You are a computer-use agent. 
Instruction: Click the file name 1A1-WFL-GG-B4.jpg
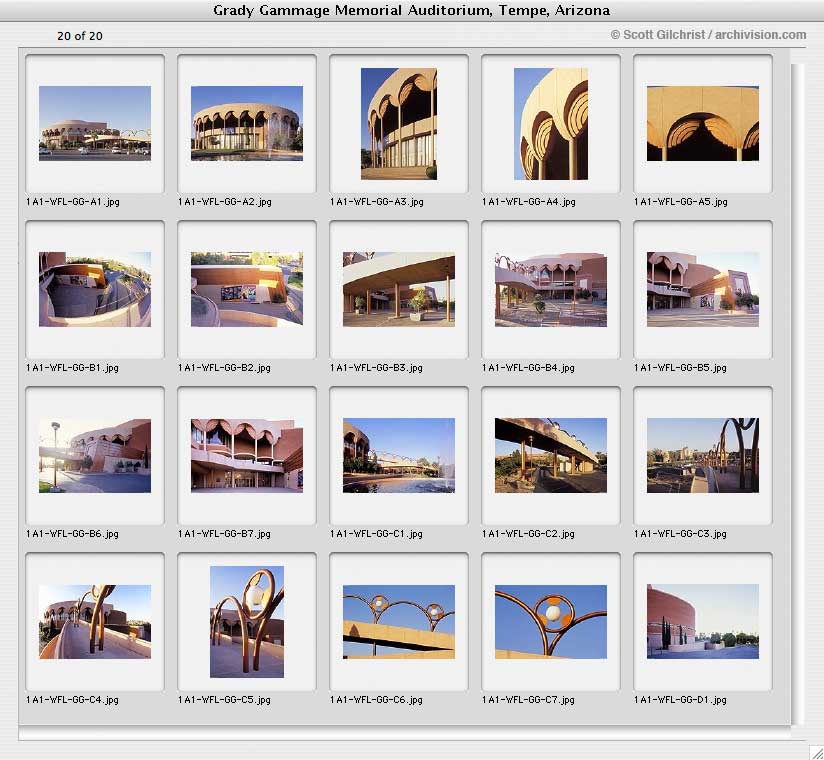(x=528, y=368)
